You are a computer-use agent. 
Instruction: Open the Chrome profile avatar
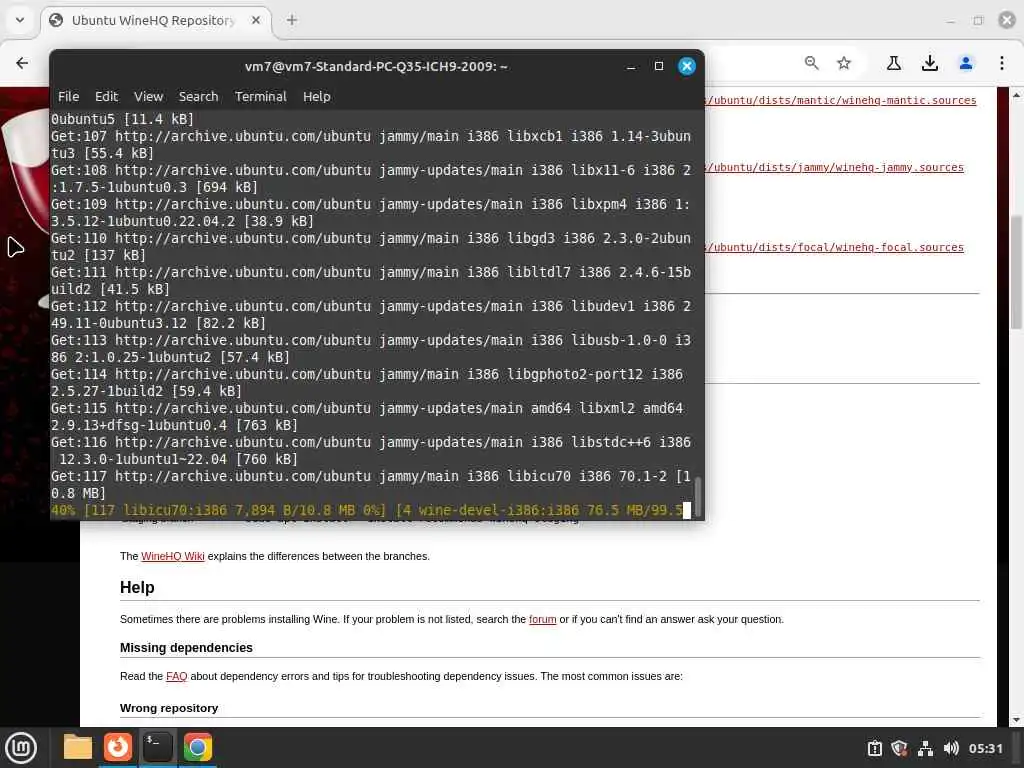[966, 63]
